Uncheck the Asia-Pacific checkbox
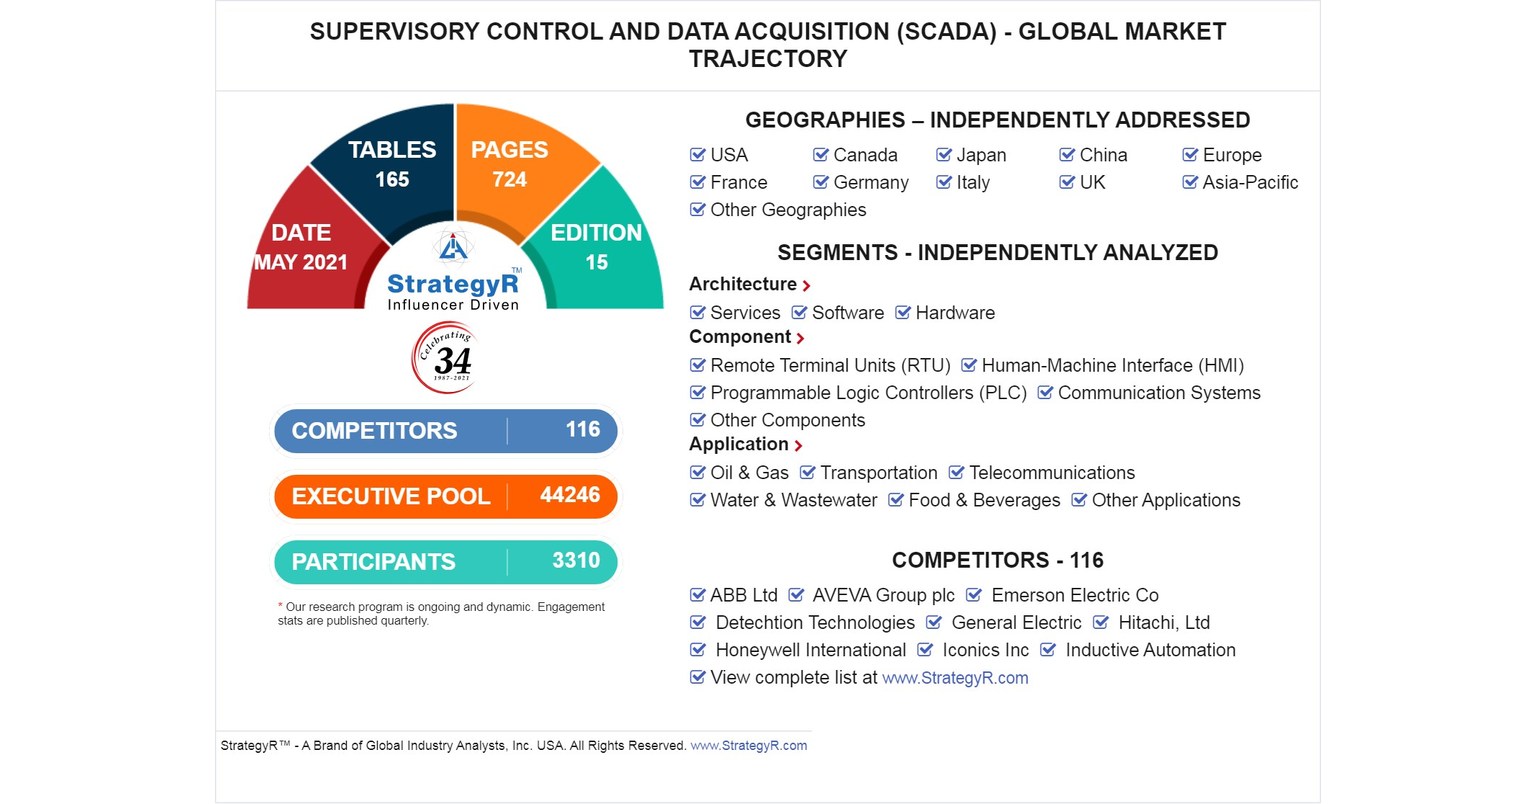Screen dimensions: 1536x804 (x=1190, y=182)
